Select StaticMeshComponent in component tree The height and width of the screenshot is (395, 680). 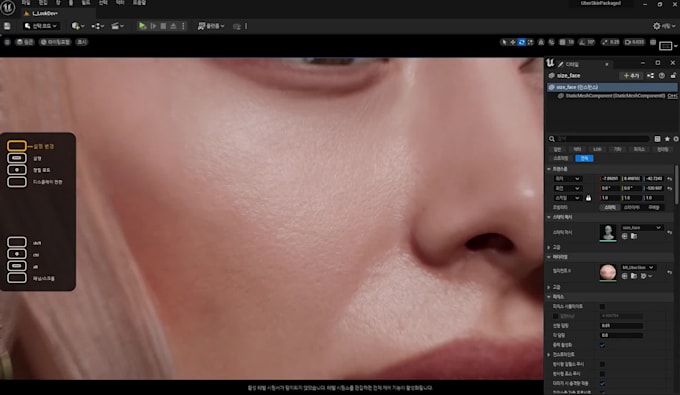click(x=614, y=95)
